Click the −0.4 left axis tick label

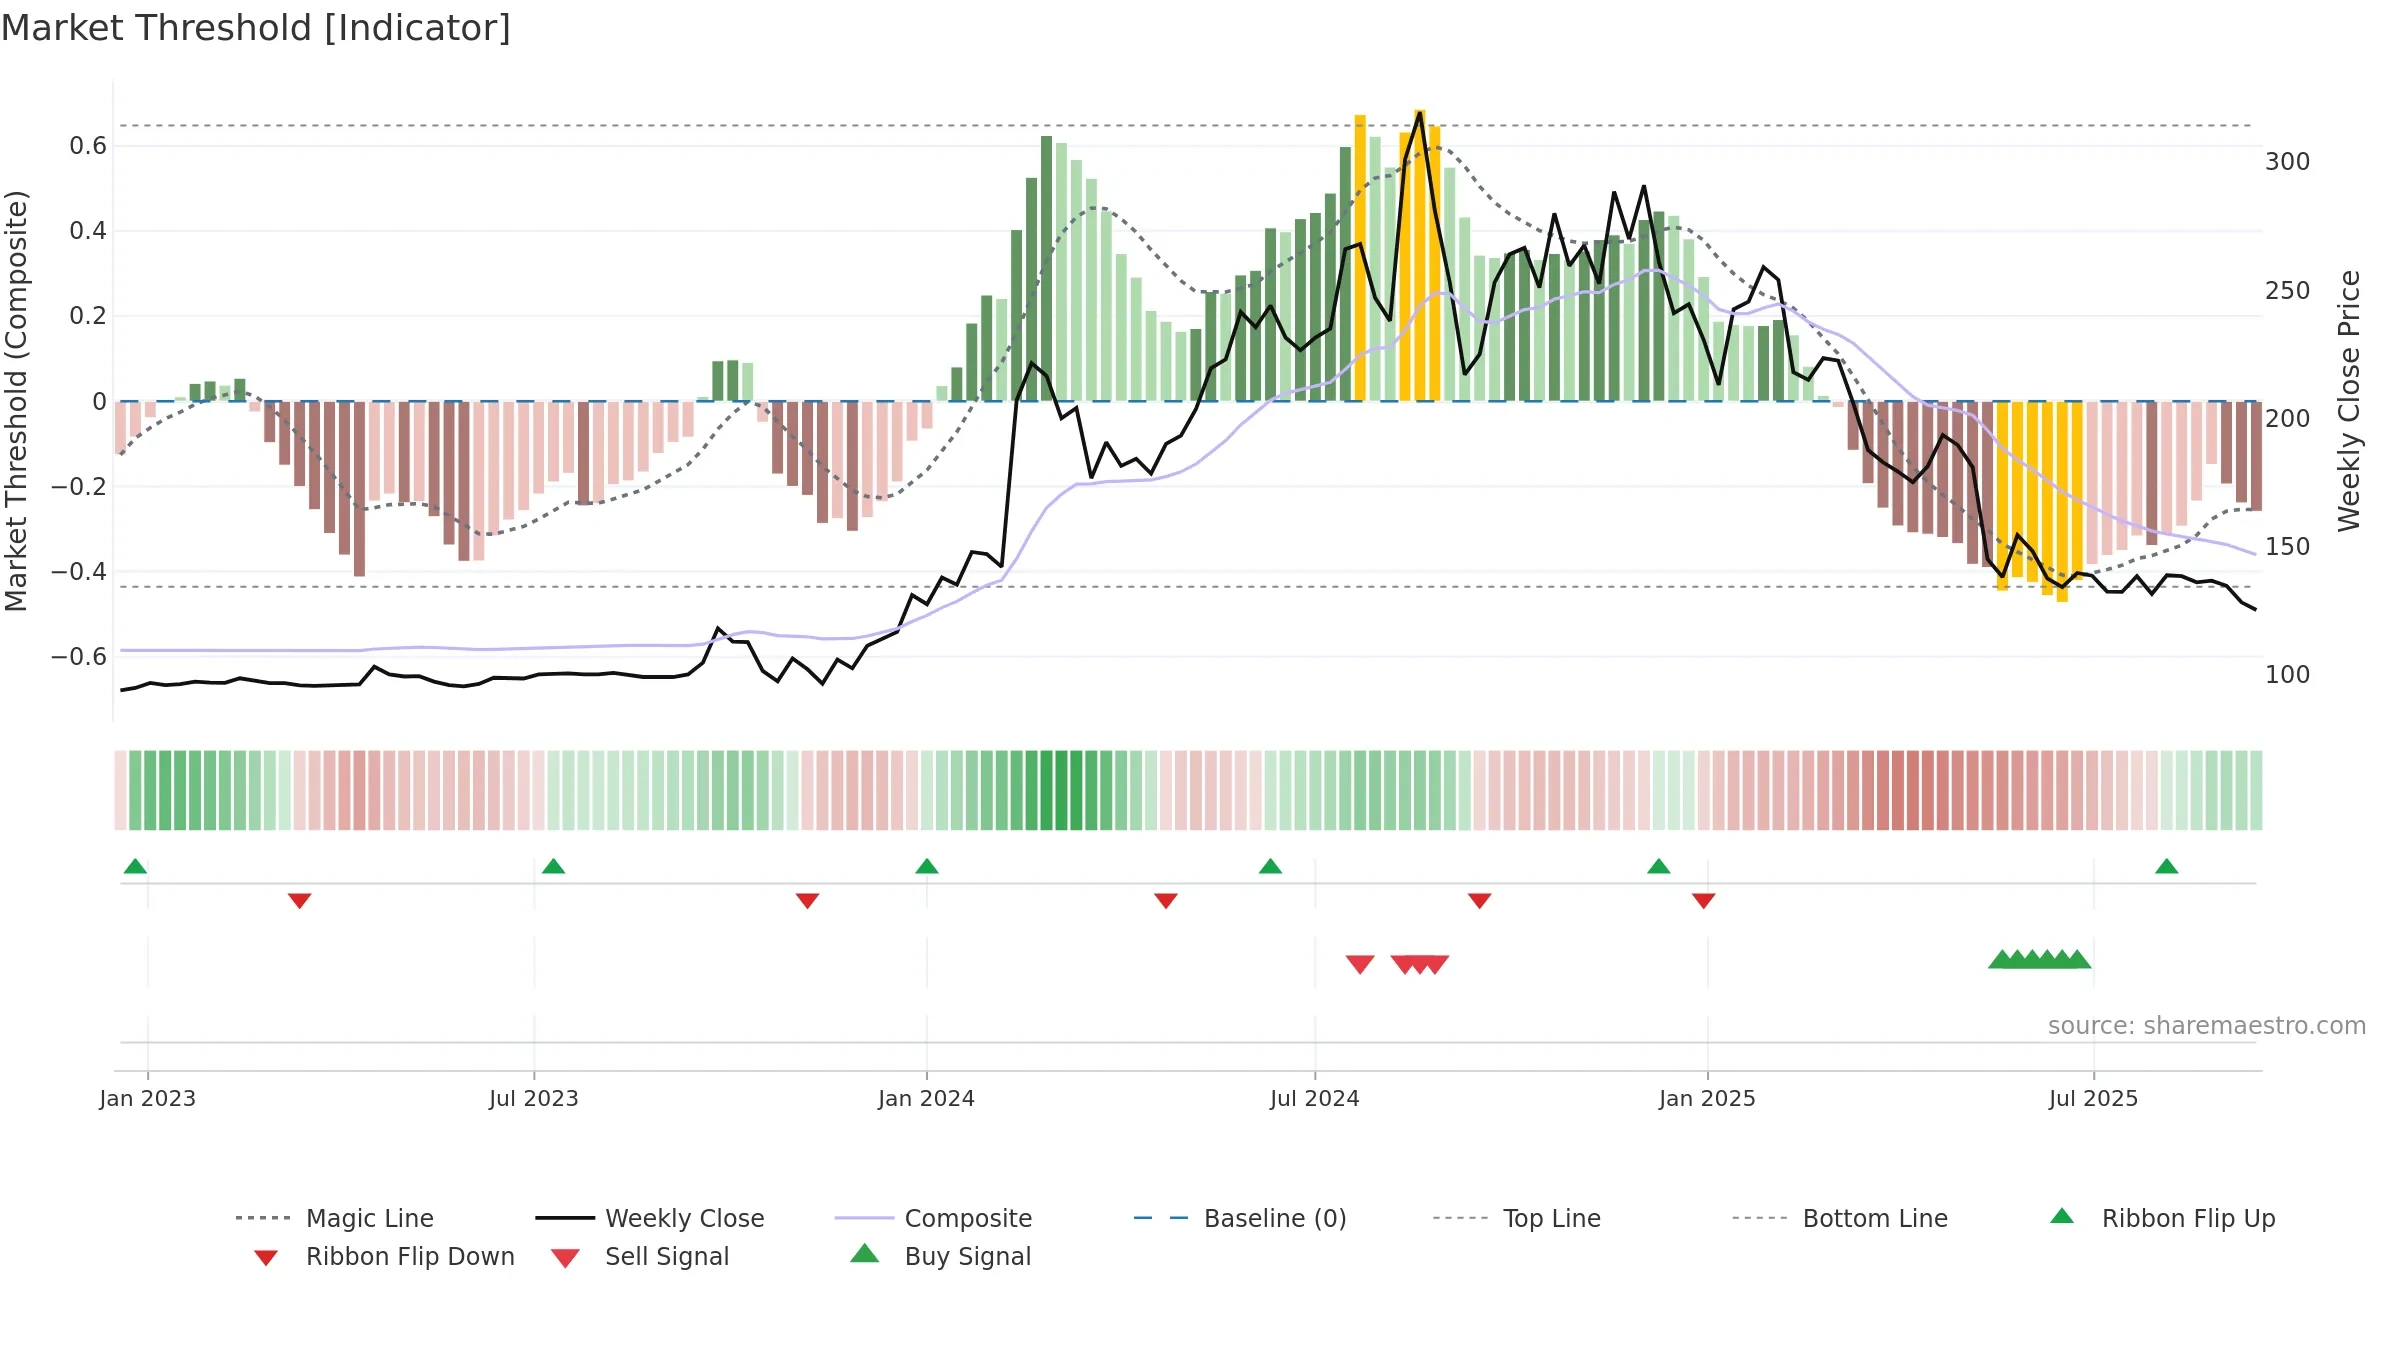(x=79, y=572)
